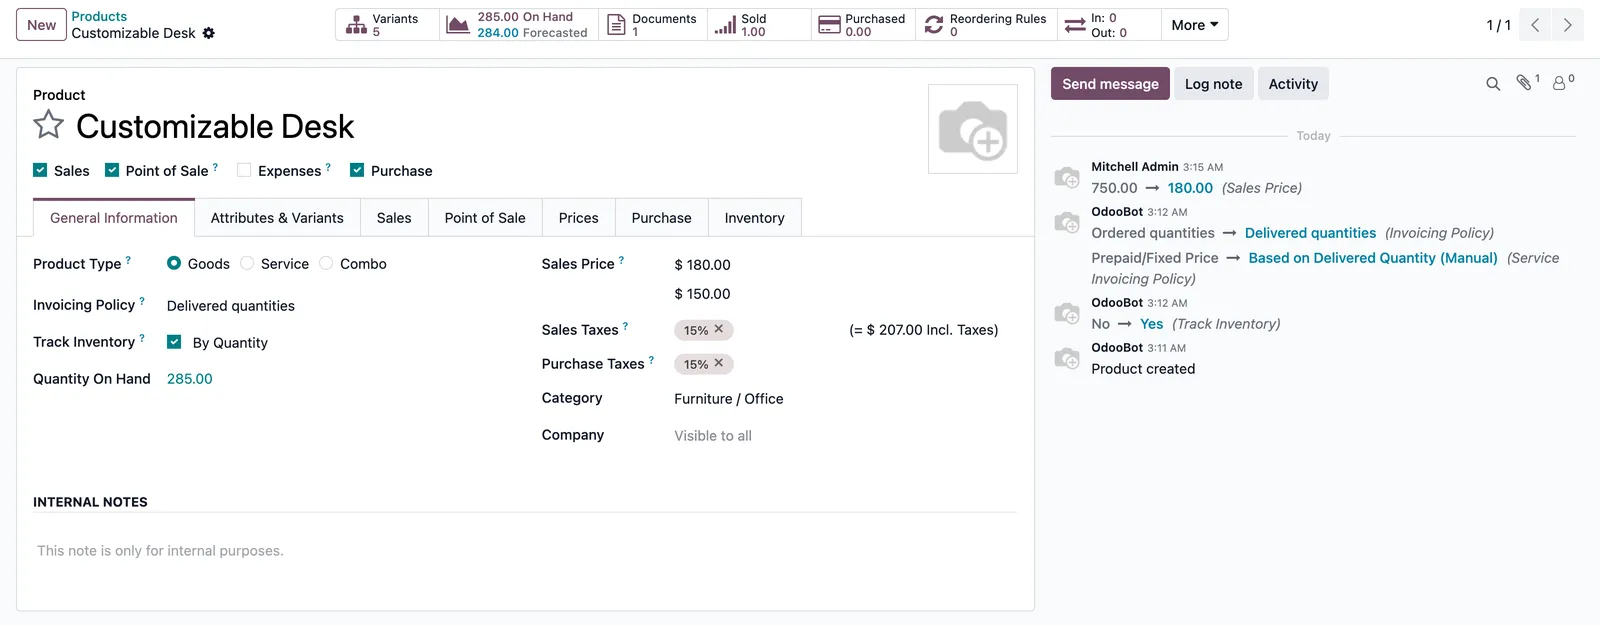Uncheck the Sales checkbox
This screenshot has width=1600, height=625.
40,170
